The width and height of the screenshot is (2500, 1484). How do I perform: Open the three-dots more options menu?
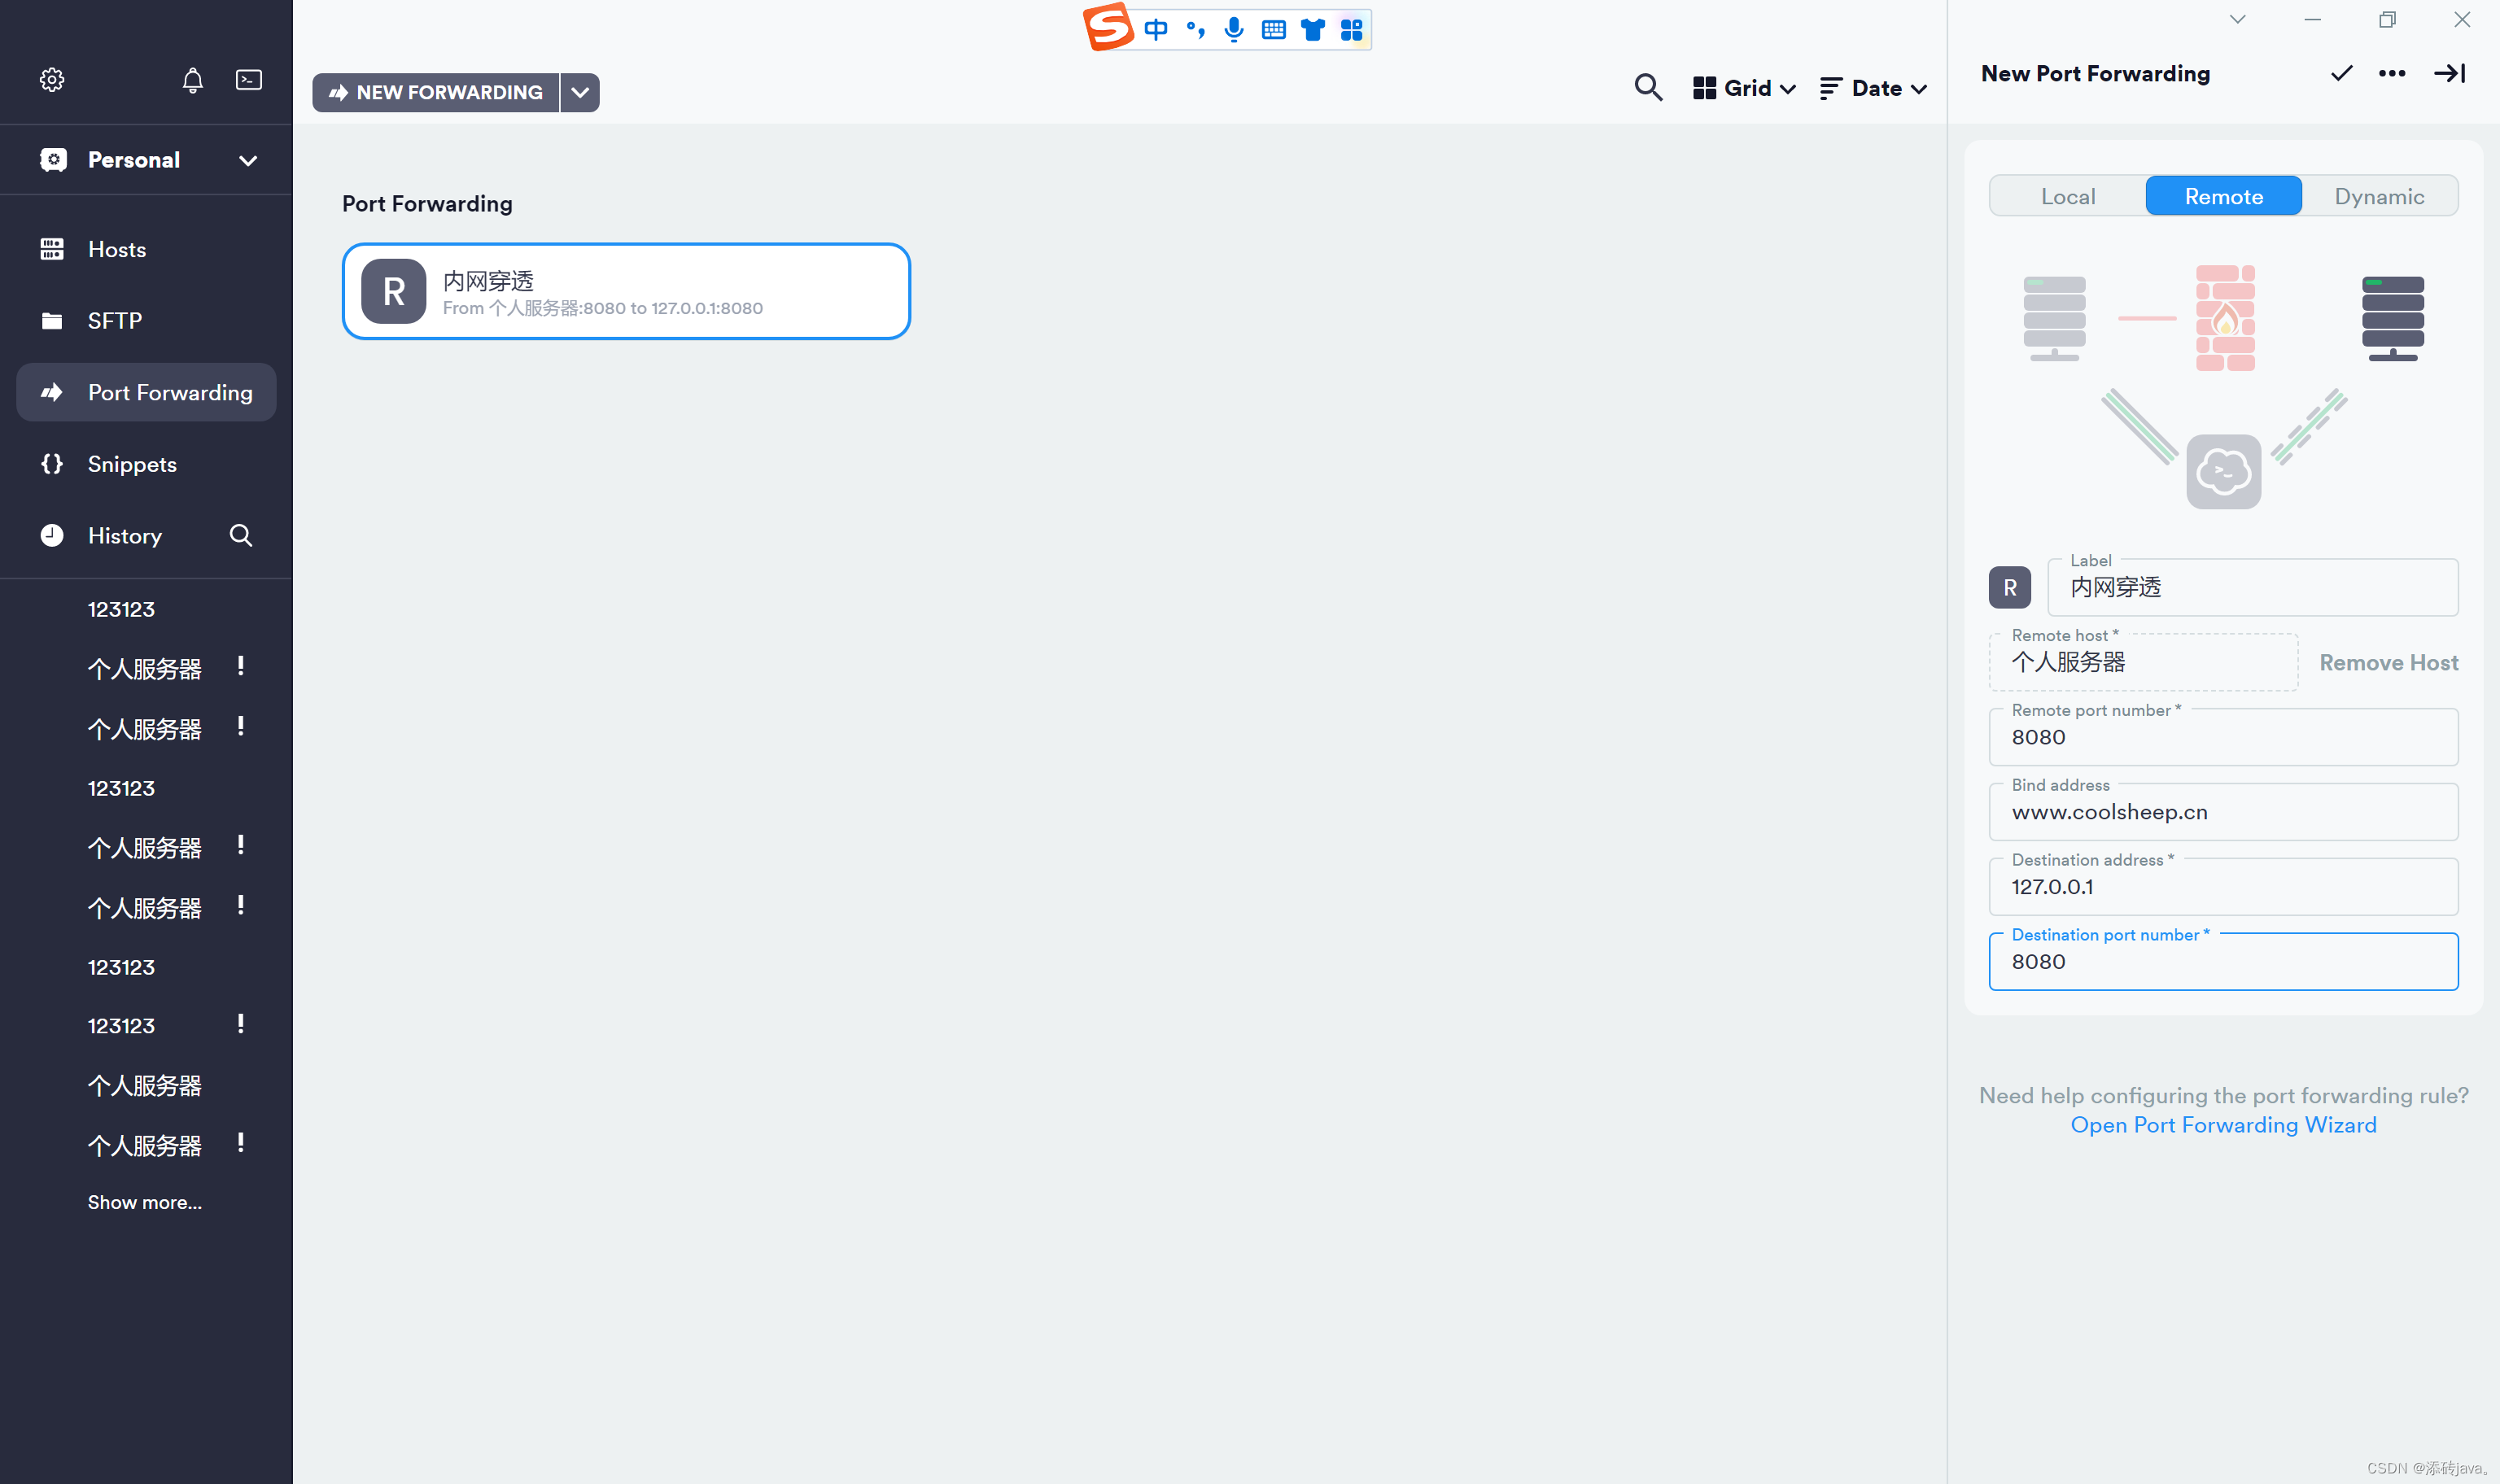[x=2392, y=73]
